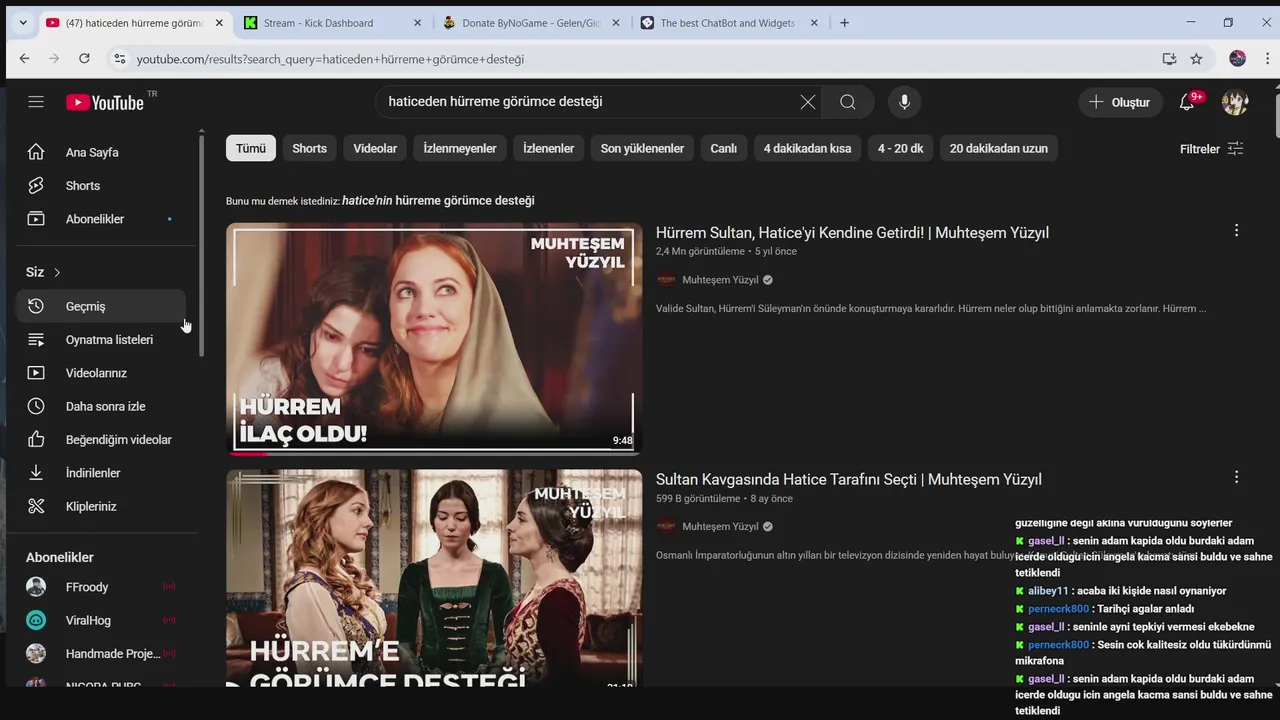This screenshot has width=1280, height=720.
Task: Clear the search box with X
Action: pos(808,102)
